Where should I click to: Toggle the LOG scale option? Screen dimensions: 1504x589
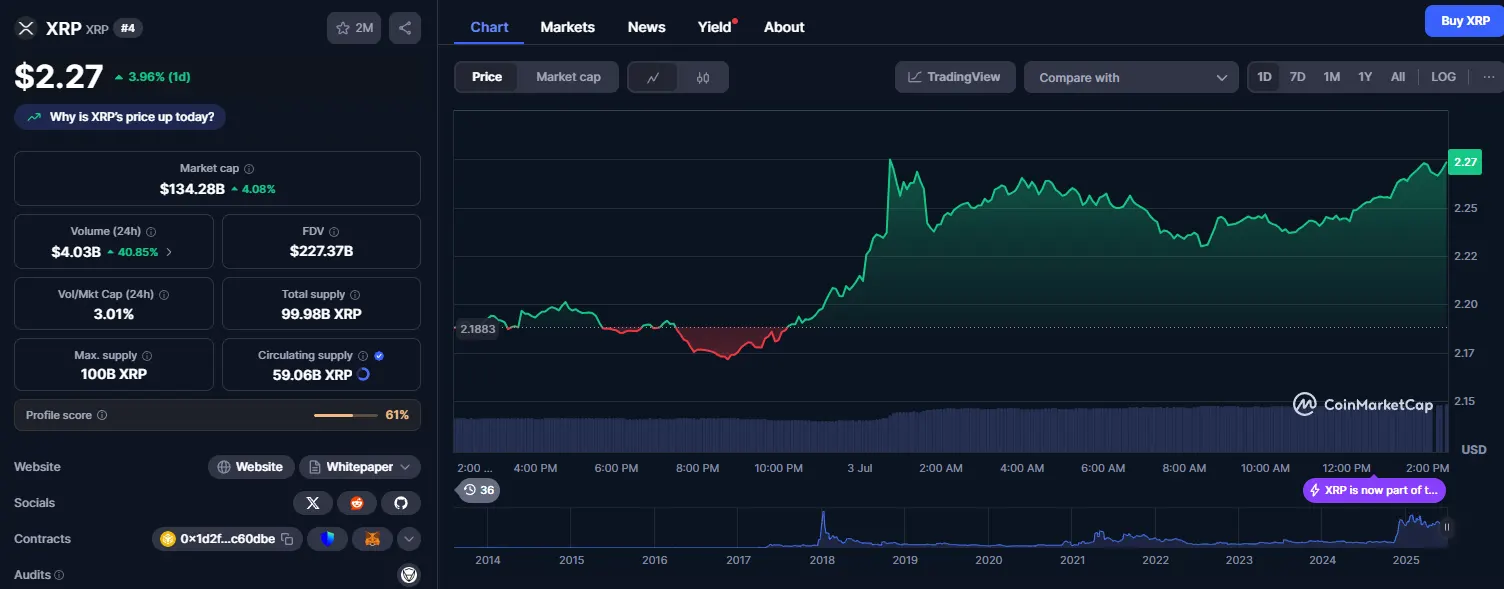[1443, 77]
